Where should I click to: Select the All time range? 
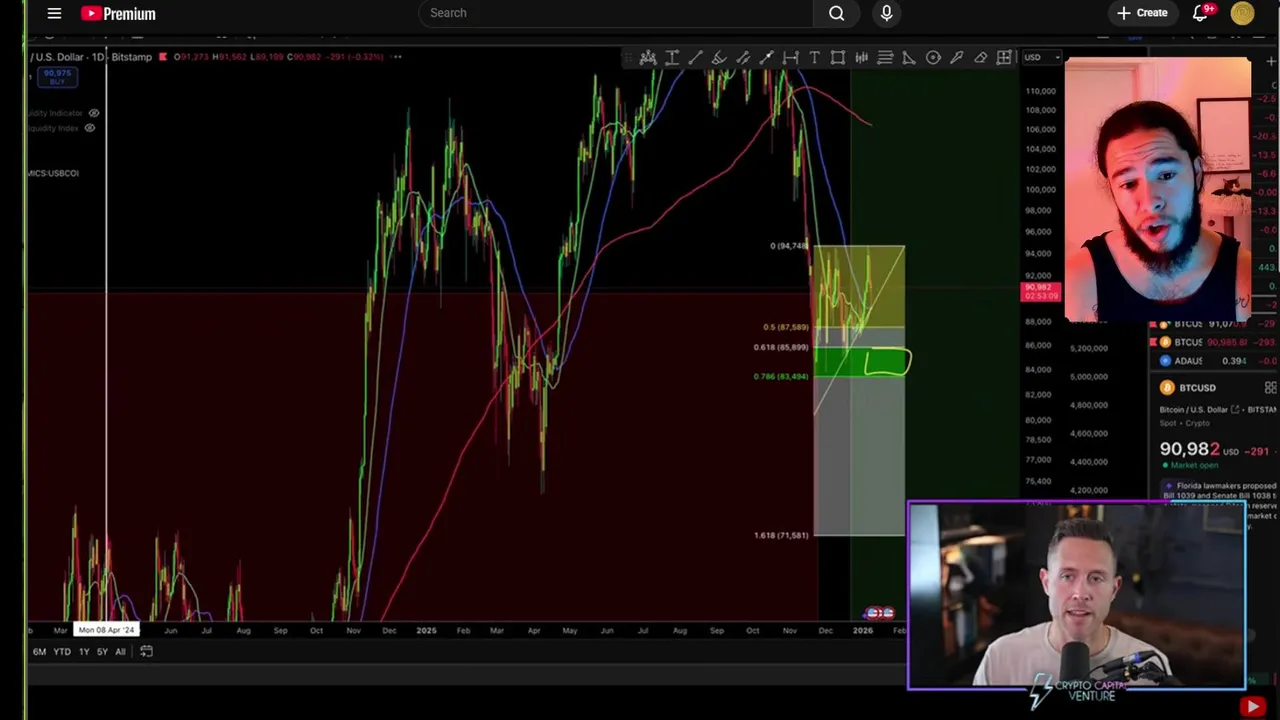120,652
